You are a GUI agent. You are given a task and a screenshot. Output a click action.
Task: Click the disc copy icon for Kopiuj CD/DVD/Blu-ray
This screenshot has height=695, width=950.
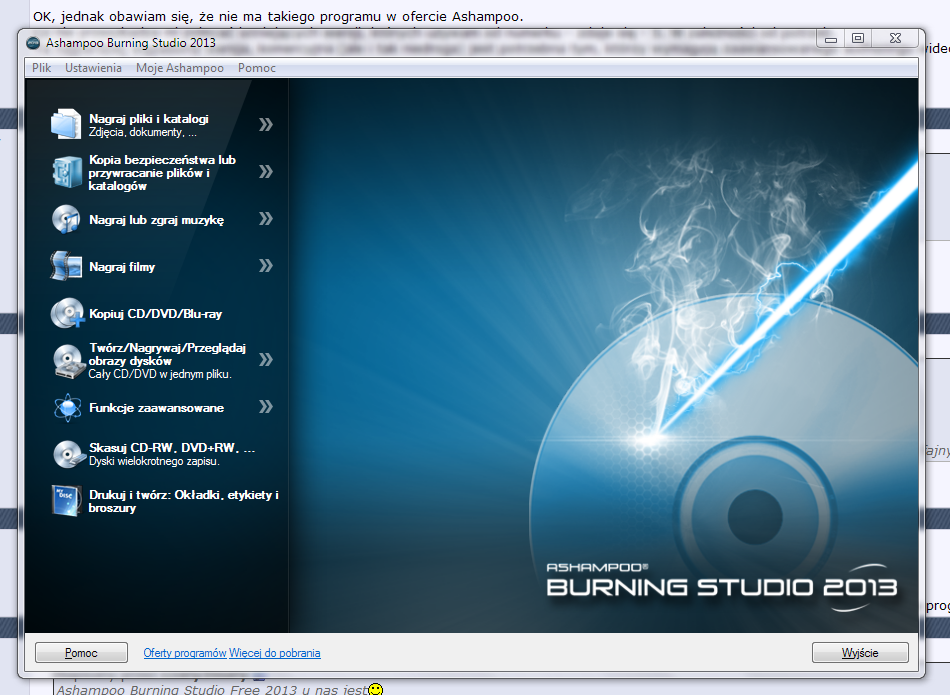(67, 313)
